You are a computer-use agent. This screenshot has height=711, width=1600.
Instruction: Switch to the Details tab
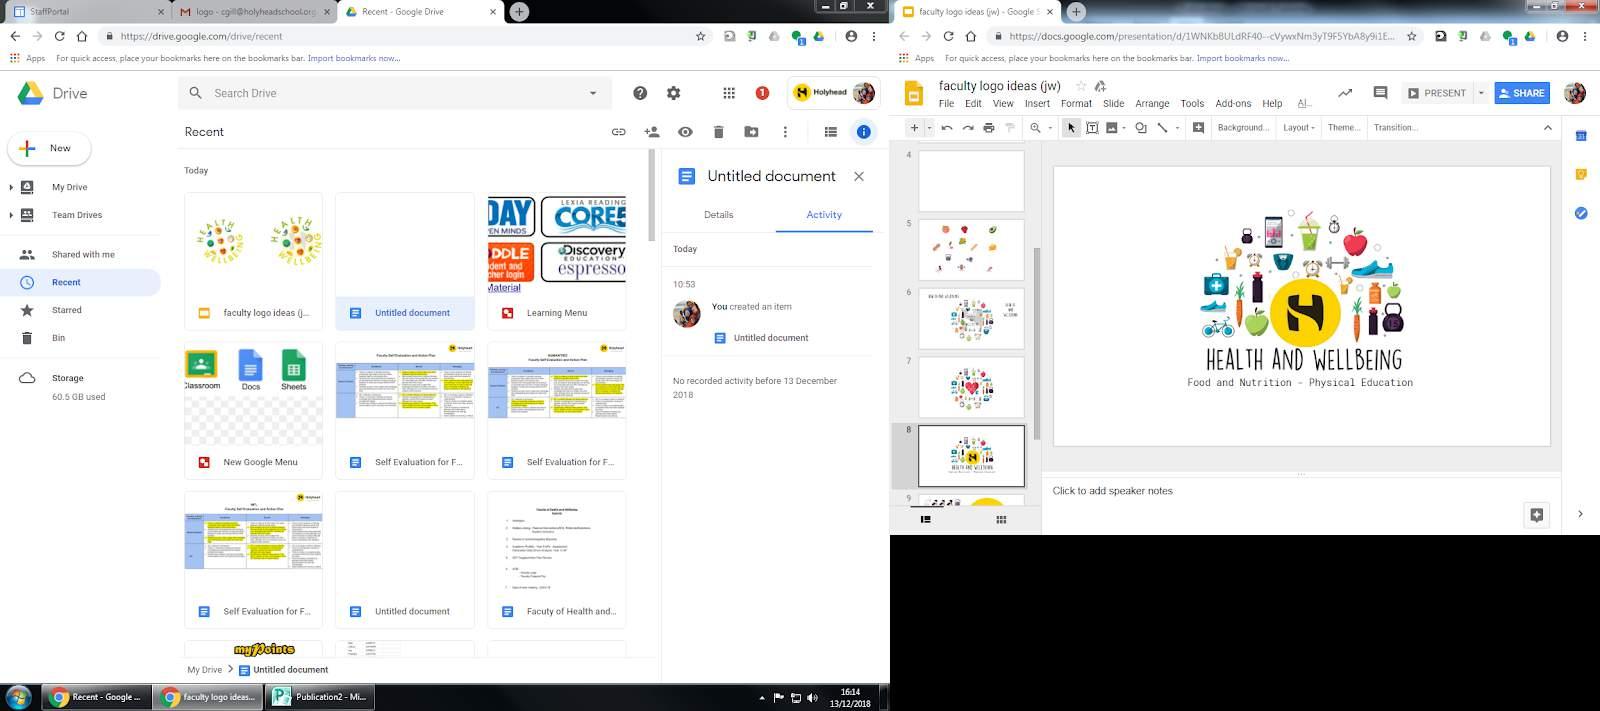click(719, 215)
